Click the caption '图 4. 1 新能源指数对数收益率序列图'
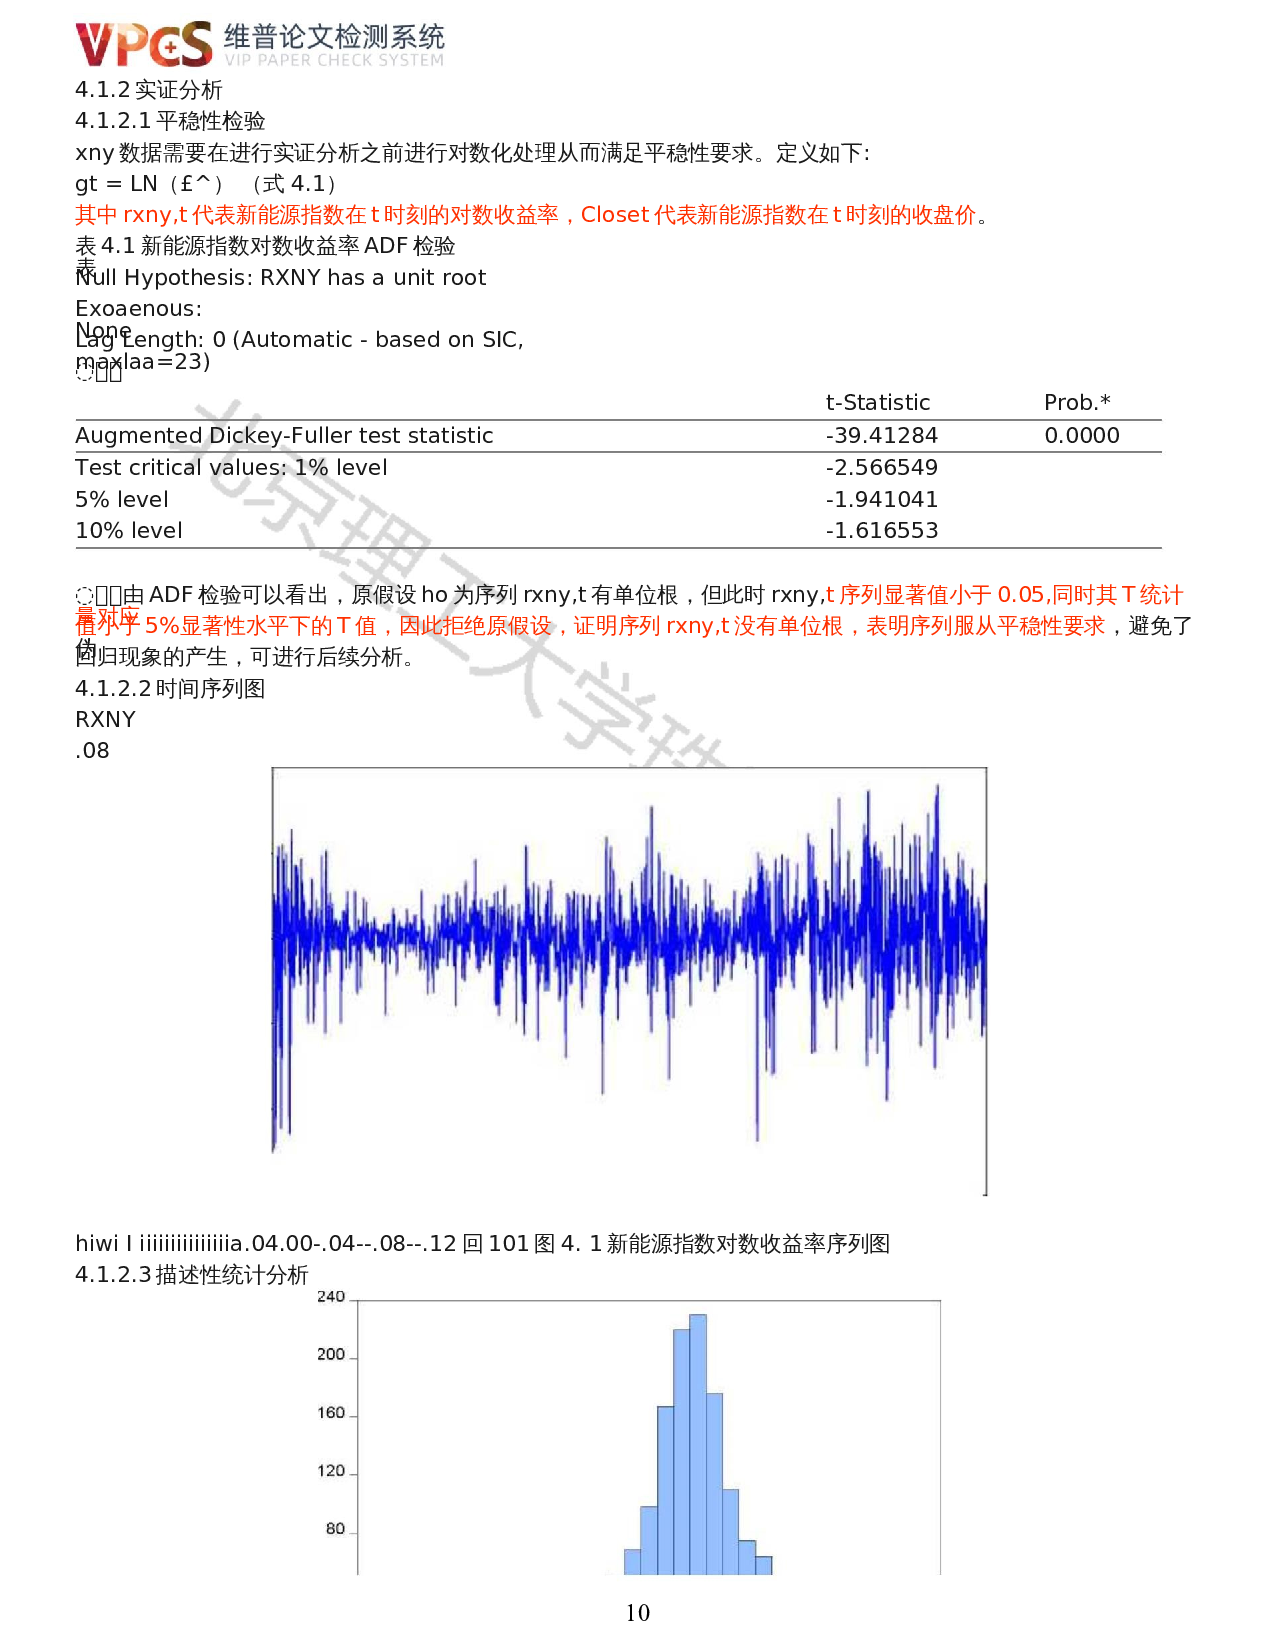Image resolution: width=1275 pixels, height=1650 pixels. (712, 1244)
